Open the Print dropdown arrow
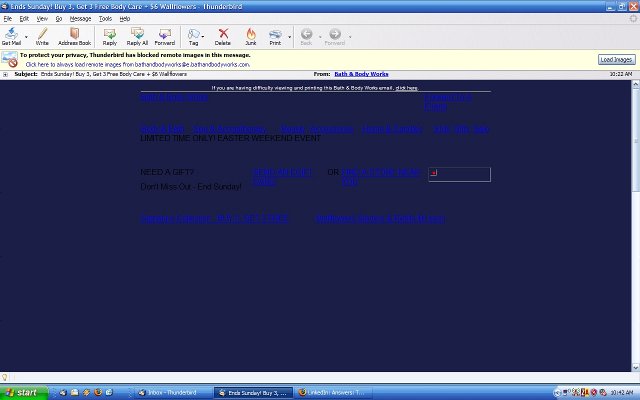The image size is (640, 400). (x=289, y=37)
